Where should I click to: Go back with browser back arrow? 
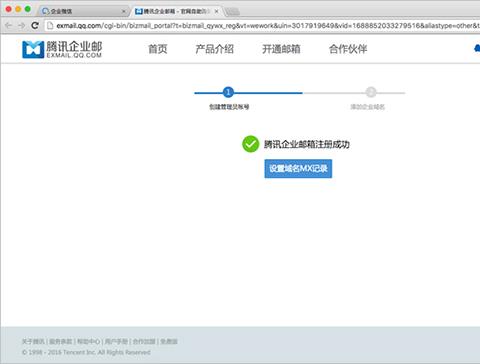tap(9, 25)
